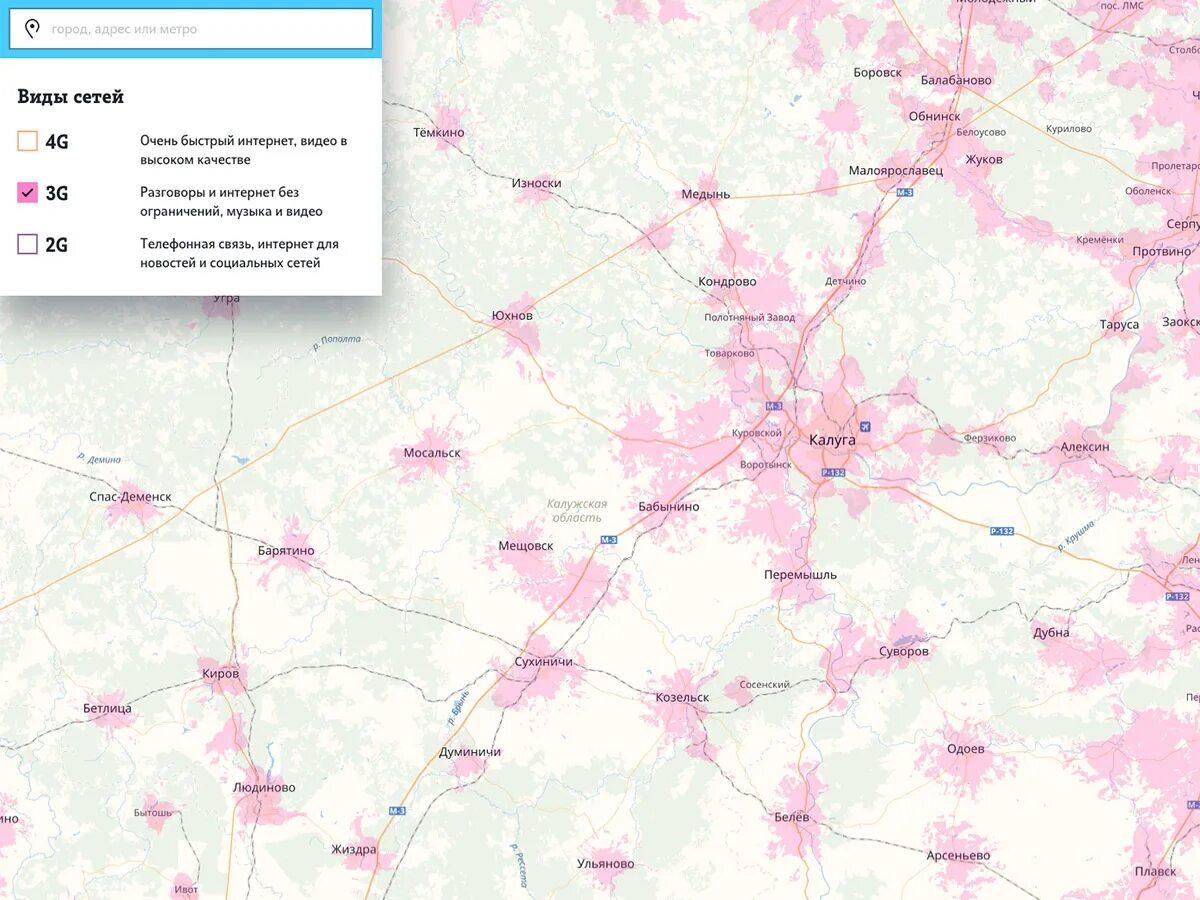Screen dimensions: 1200x900
Task: Click the Мосальск label
Action: point(432,453)
